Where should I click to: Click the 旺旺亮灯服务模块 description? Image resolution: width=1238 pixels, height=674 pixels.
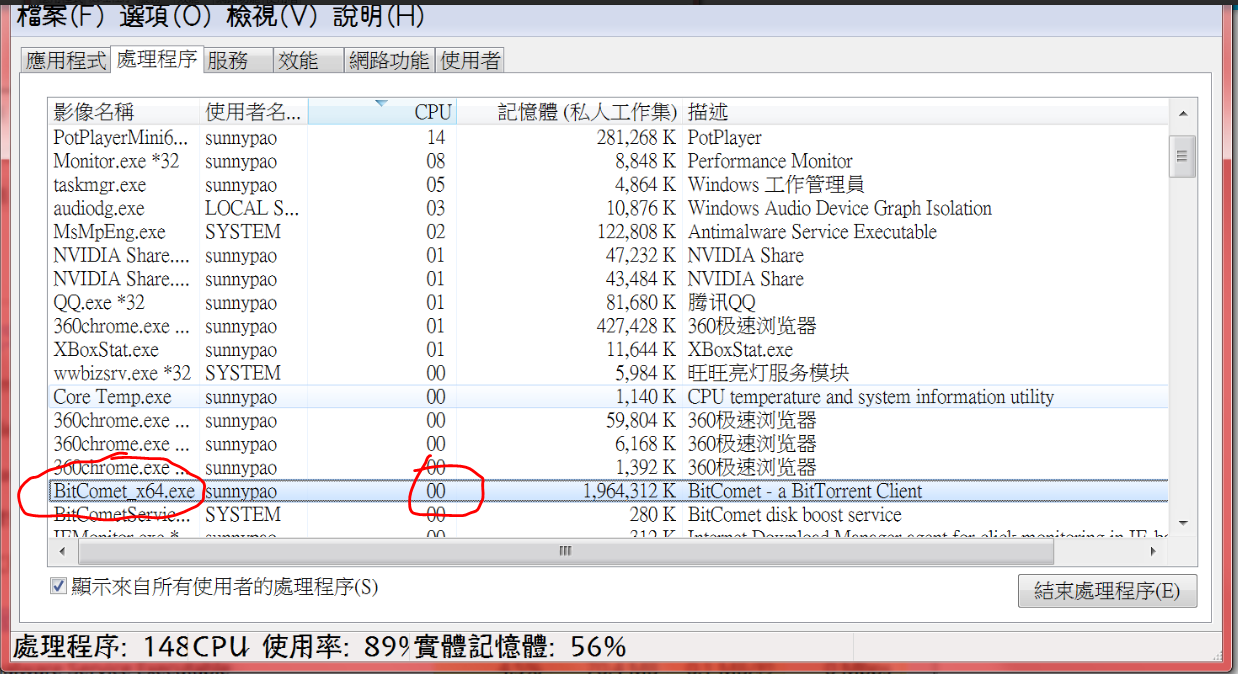tap(768, 373)
